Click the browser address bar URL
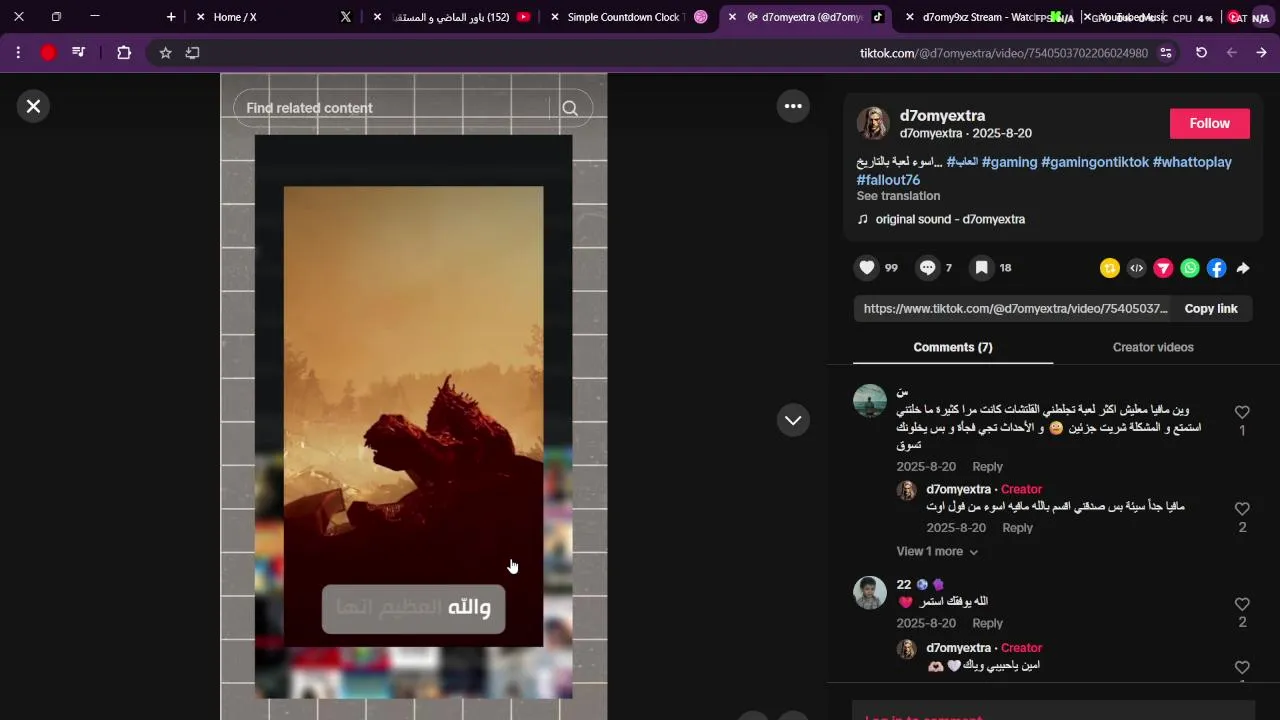1280x720 pixels. tap(1004, 53)
